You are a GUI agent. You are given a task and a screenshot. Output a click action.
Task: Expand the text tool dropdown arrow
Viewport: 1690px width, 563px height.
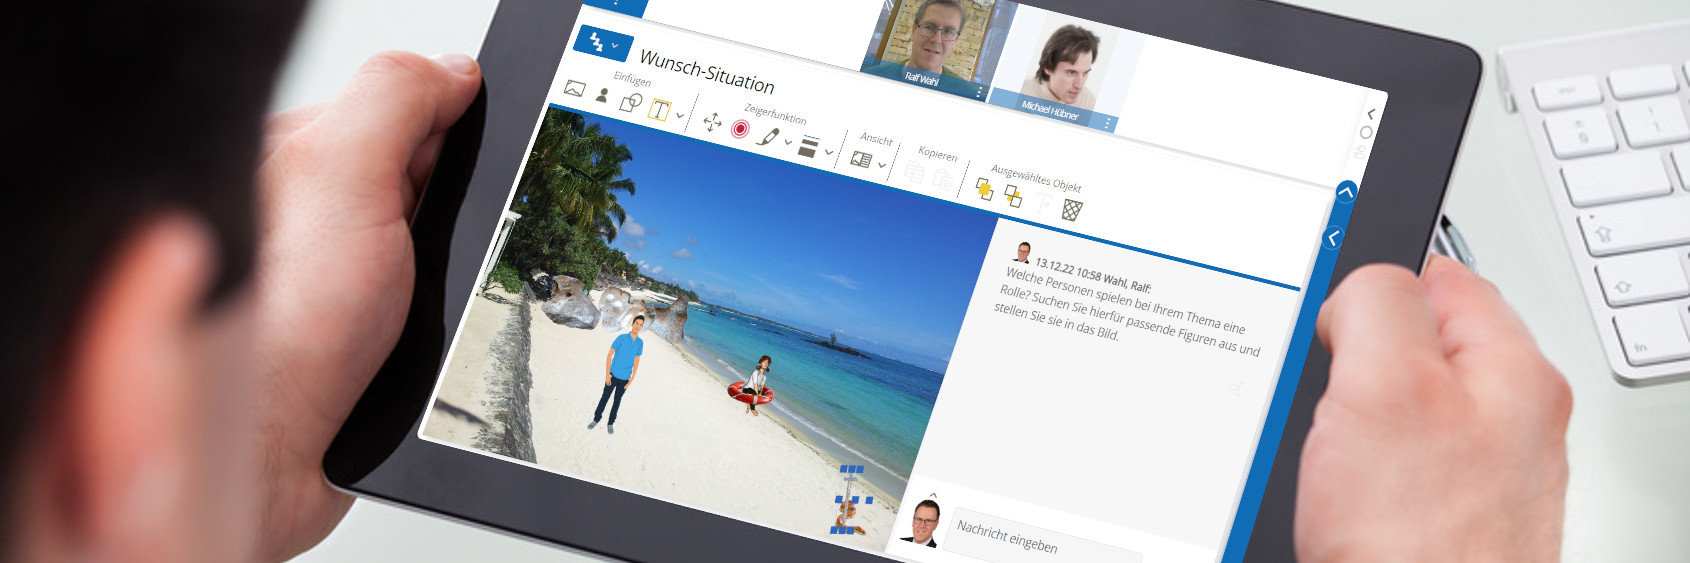[x=680, y=116]
